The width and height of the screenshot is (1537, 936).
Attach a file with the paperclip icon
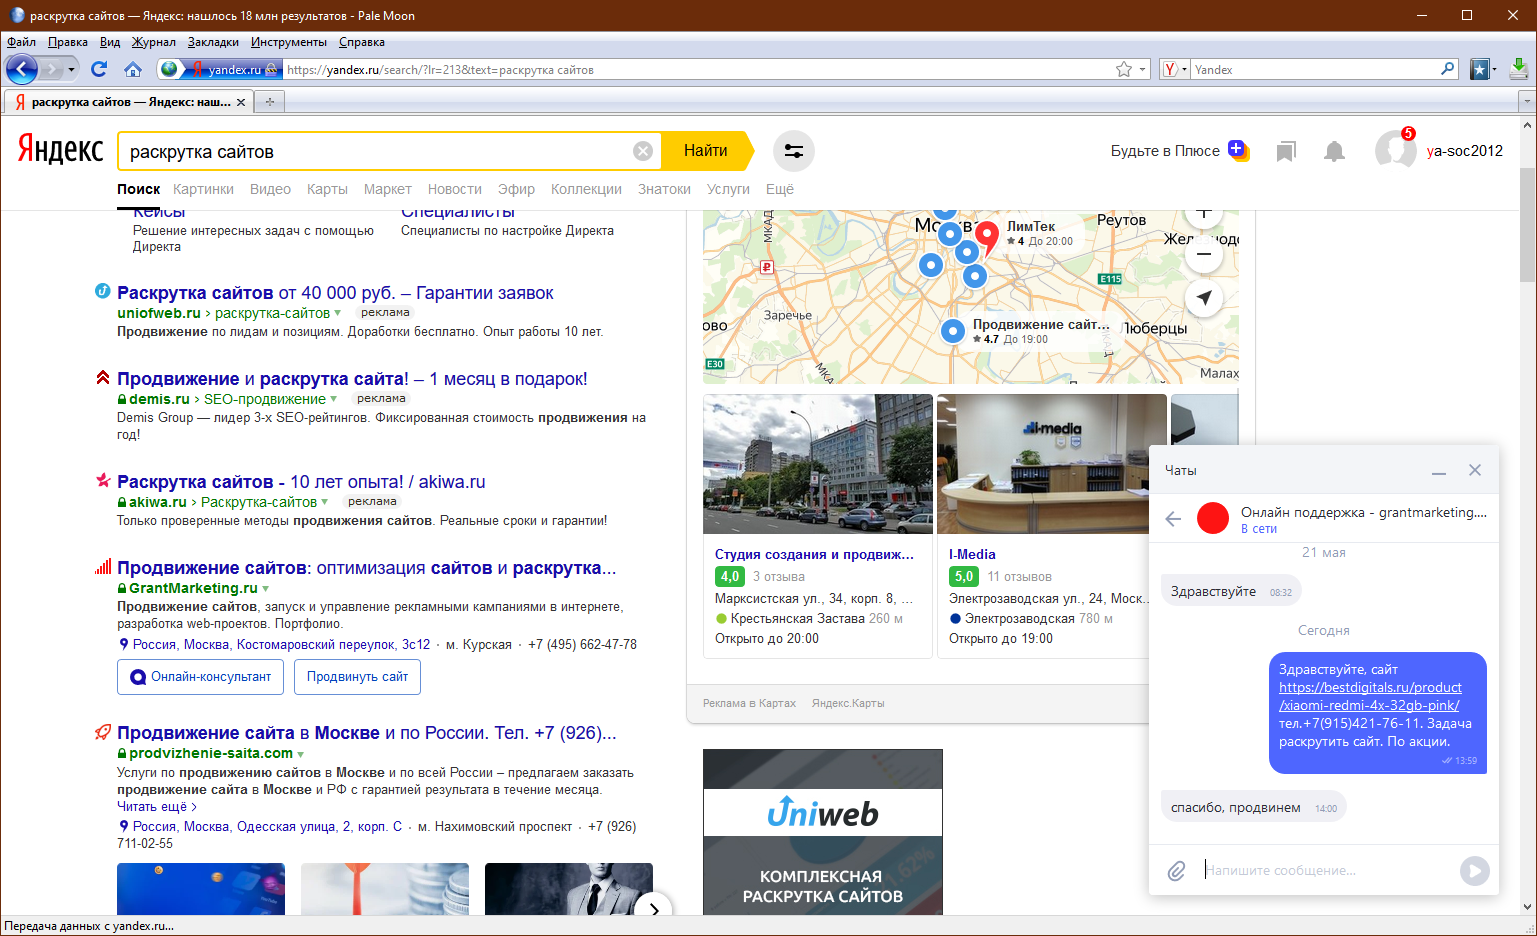click(x=1177, y=871)
